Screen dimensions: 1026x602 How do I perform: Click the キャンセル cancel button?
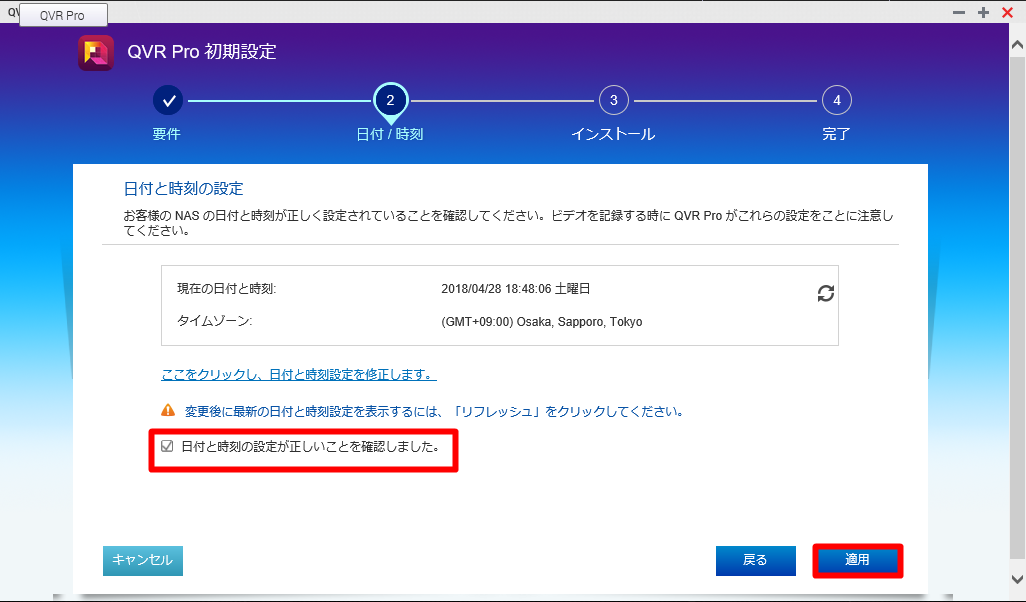[x=143, y=561]
